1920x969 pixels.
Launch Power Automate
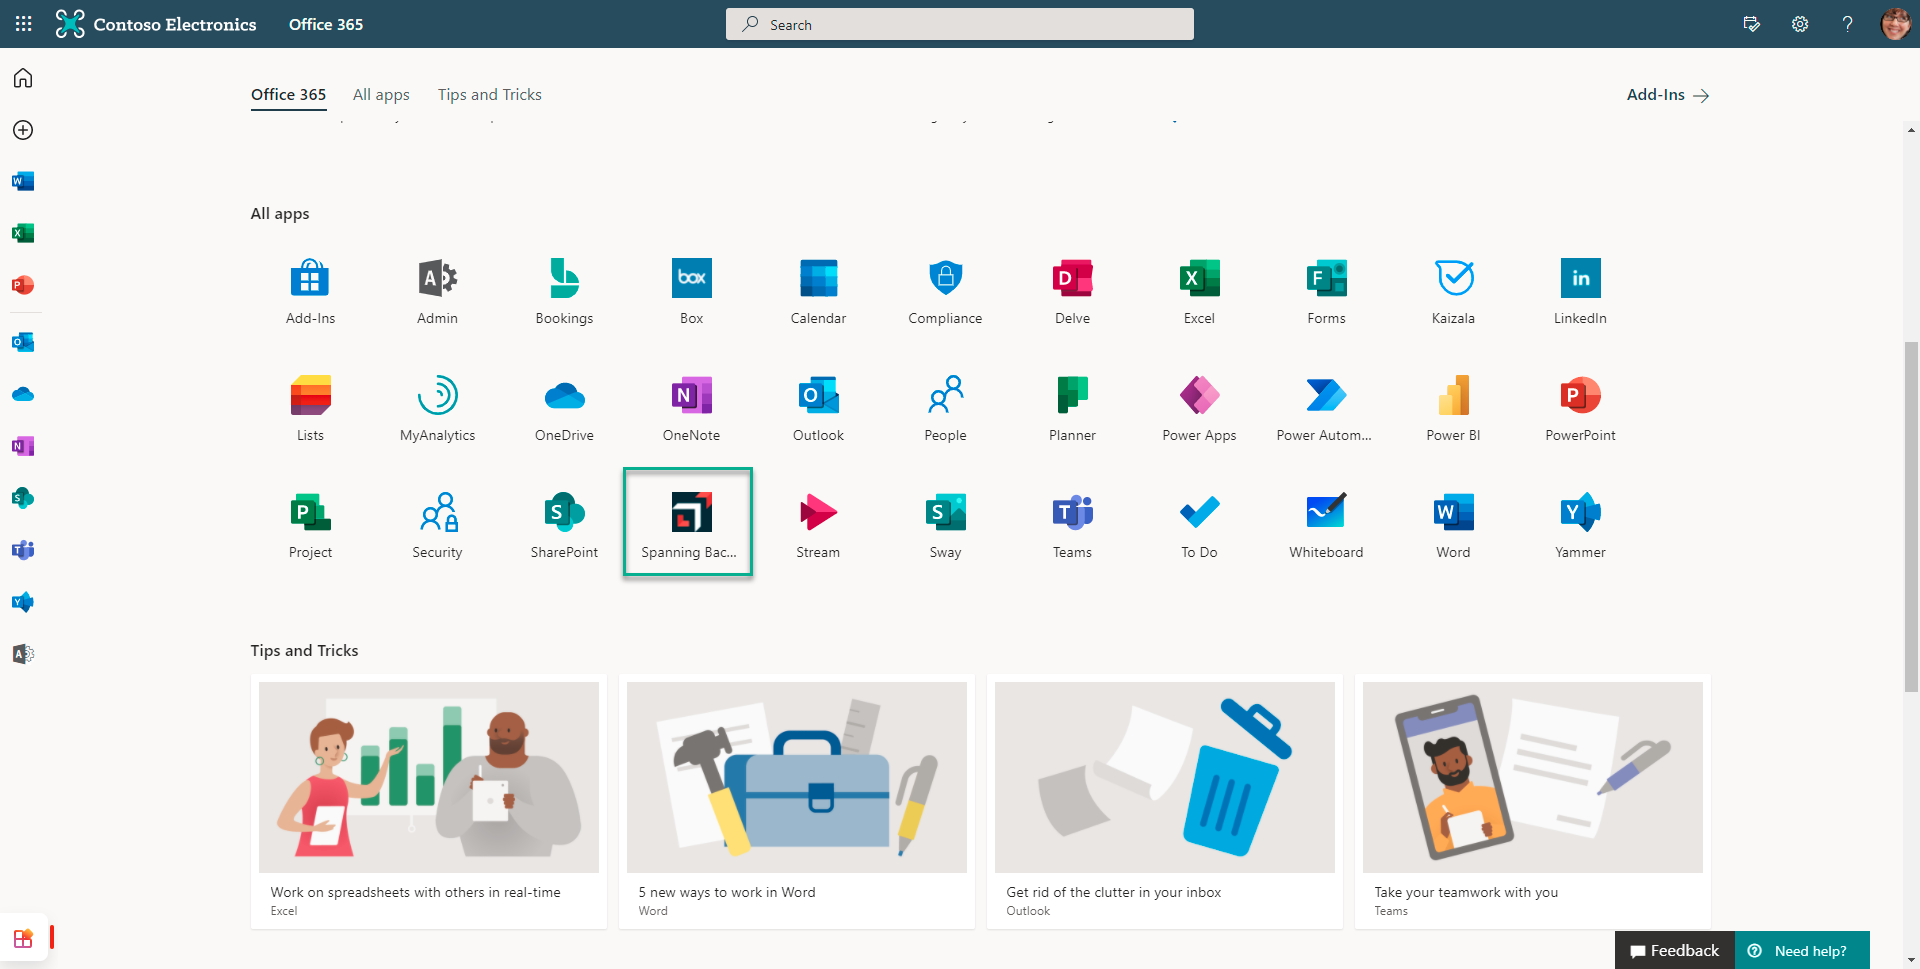pyautogui.click(x=1326, y=407)
